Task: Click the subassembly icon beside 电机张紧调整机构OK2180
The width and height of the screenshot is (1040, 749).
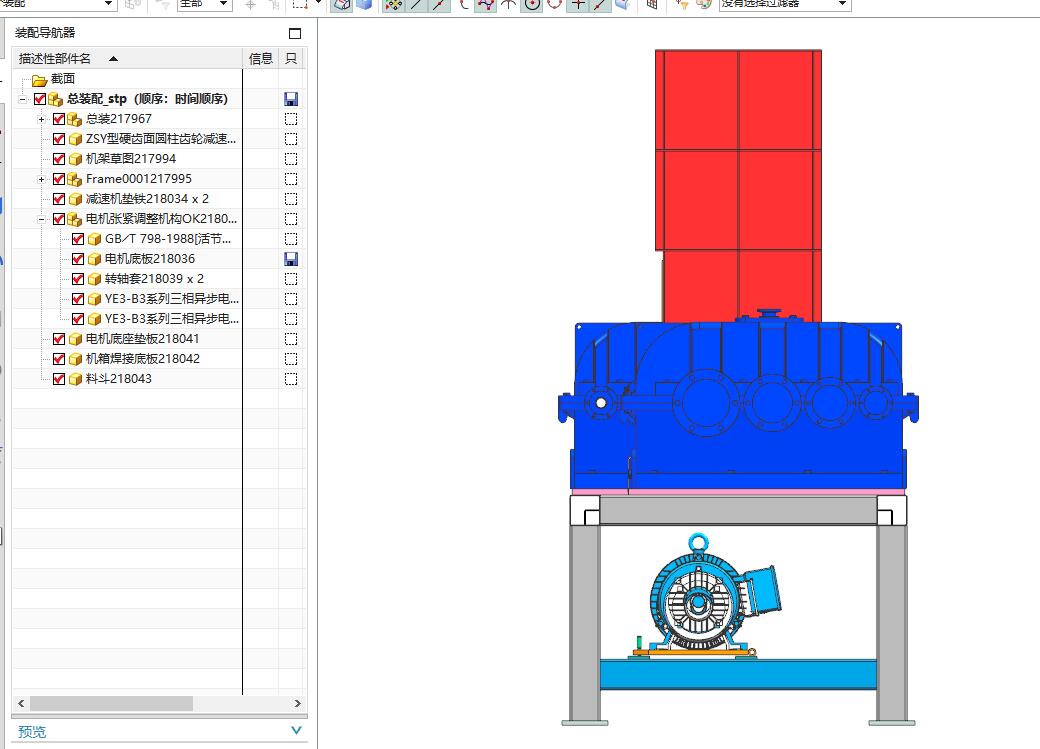Action: pos(75,219)
